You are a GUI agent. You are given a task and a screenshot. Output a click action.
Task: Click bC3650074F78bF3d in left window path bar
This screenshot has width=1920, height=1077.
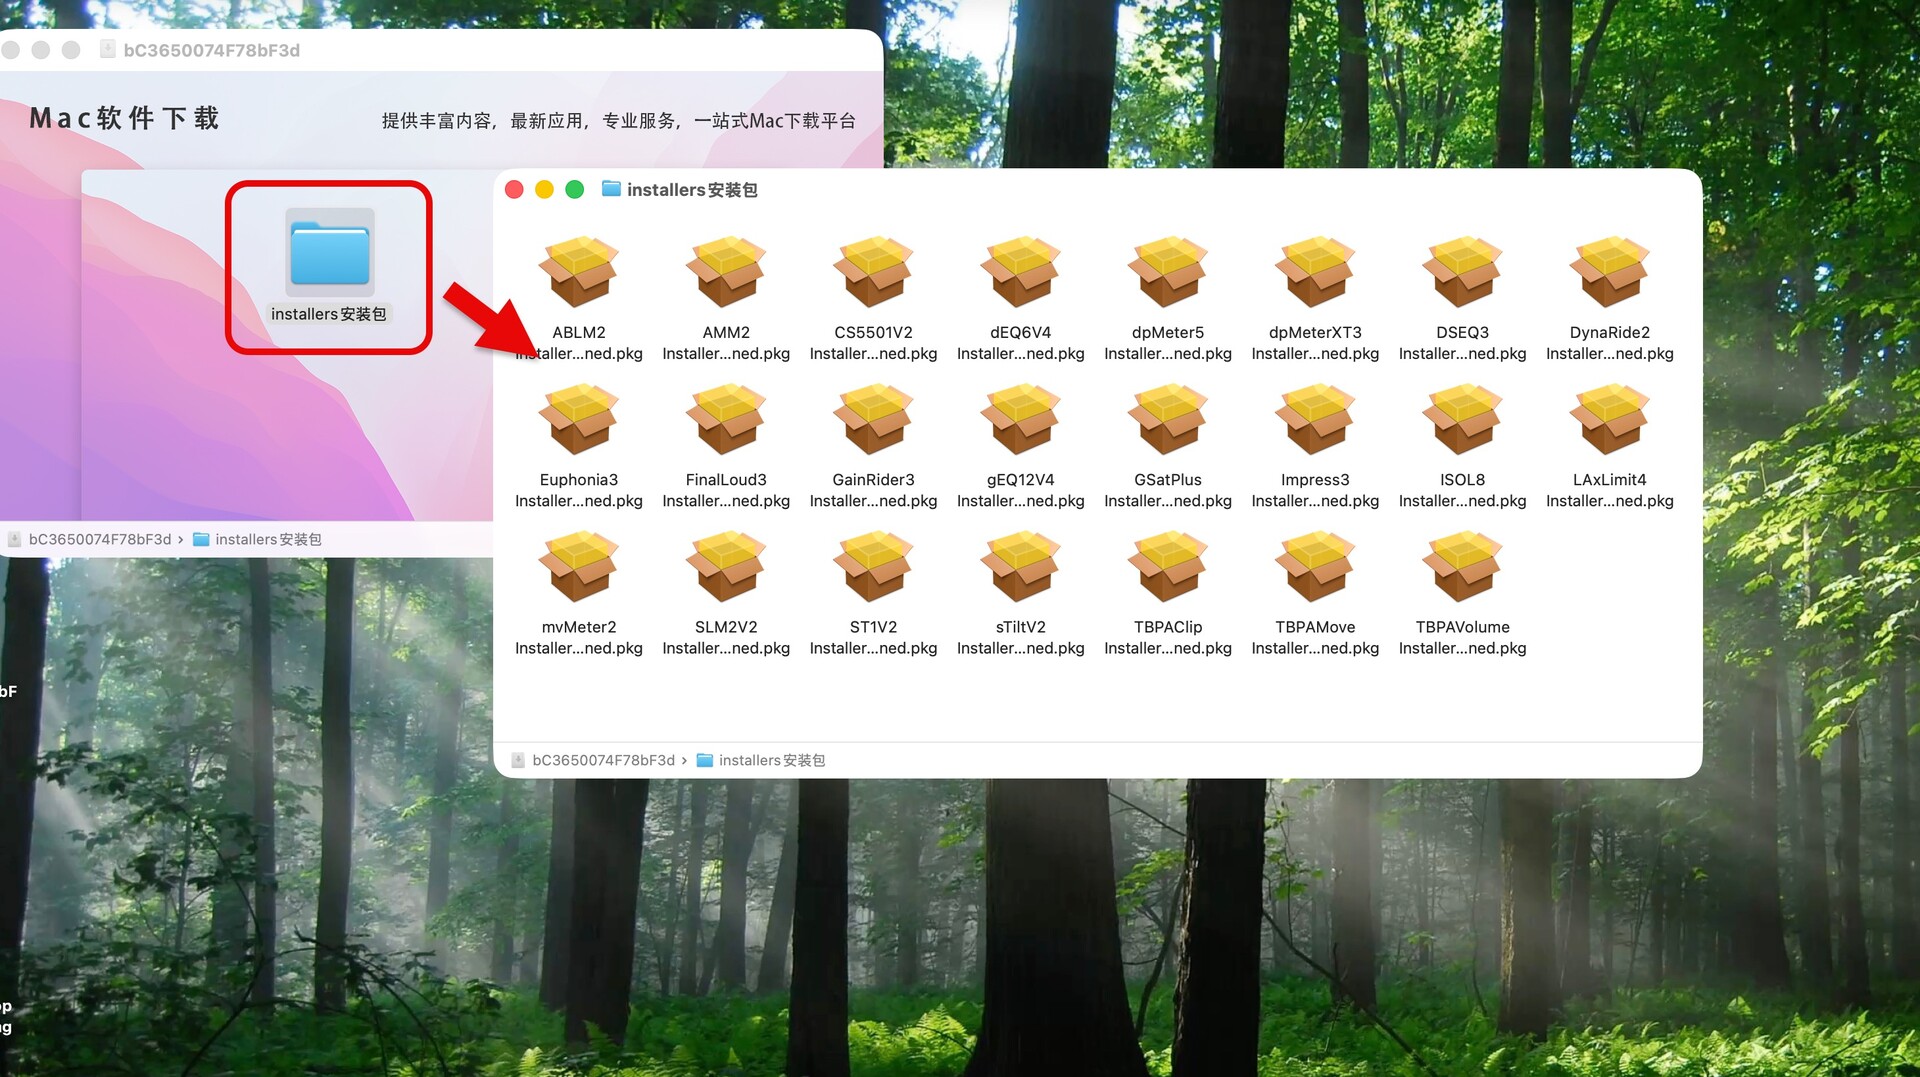pos(99,540)
